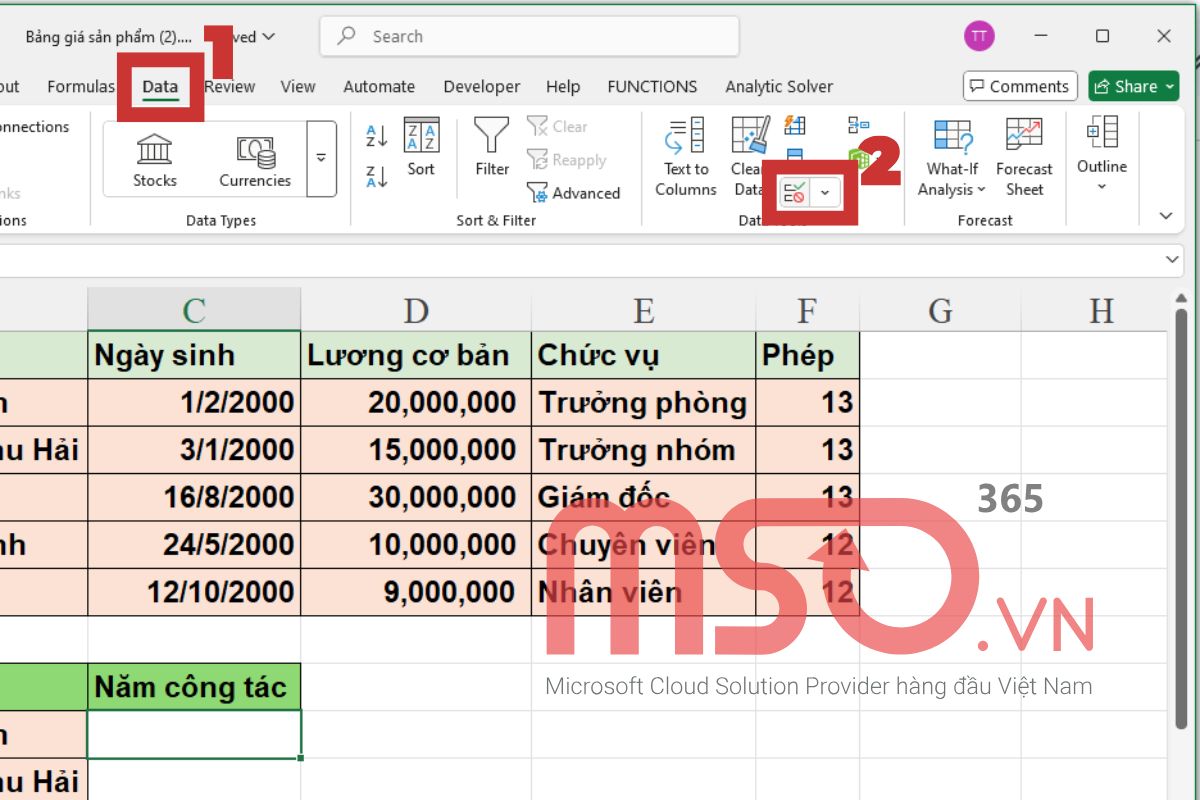This screenshot has width=1200, height=800.
Task: Select the 'Ngày sinh' header cell
Action: 194,355
